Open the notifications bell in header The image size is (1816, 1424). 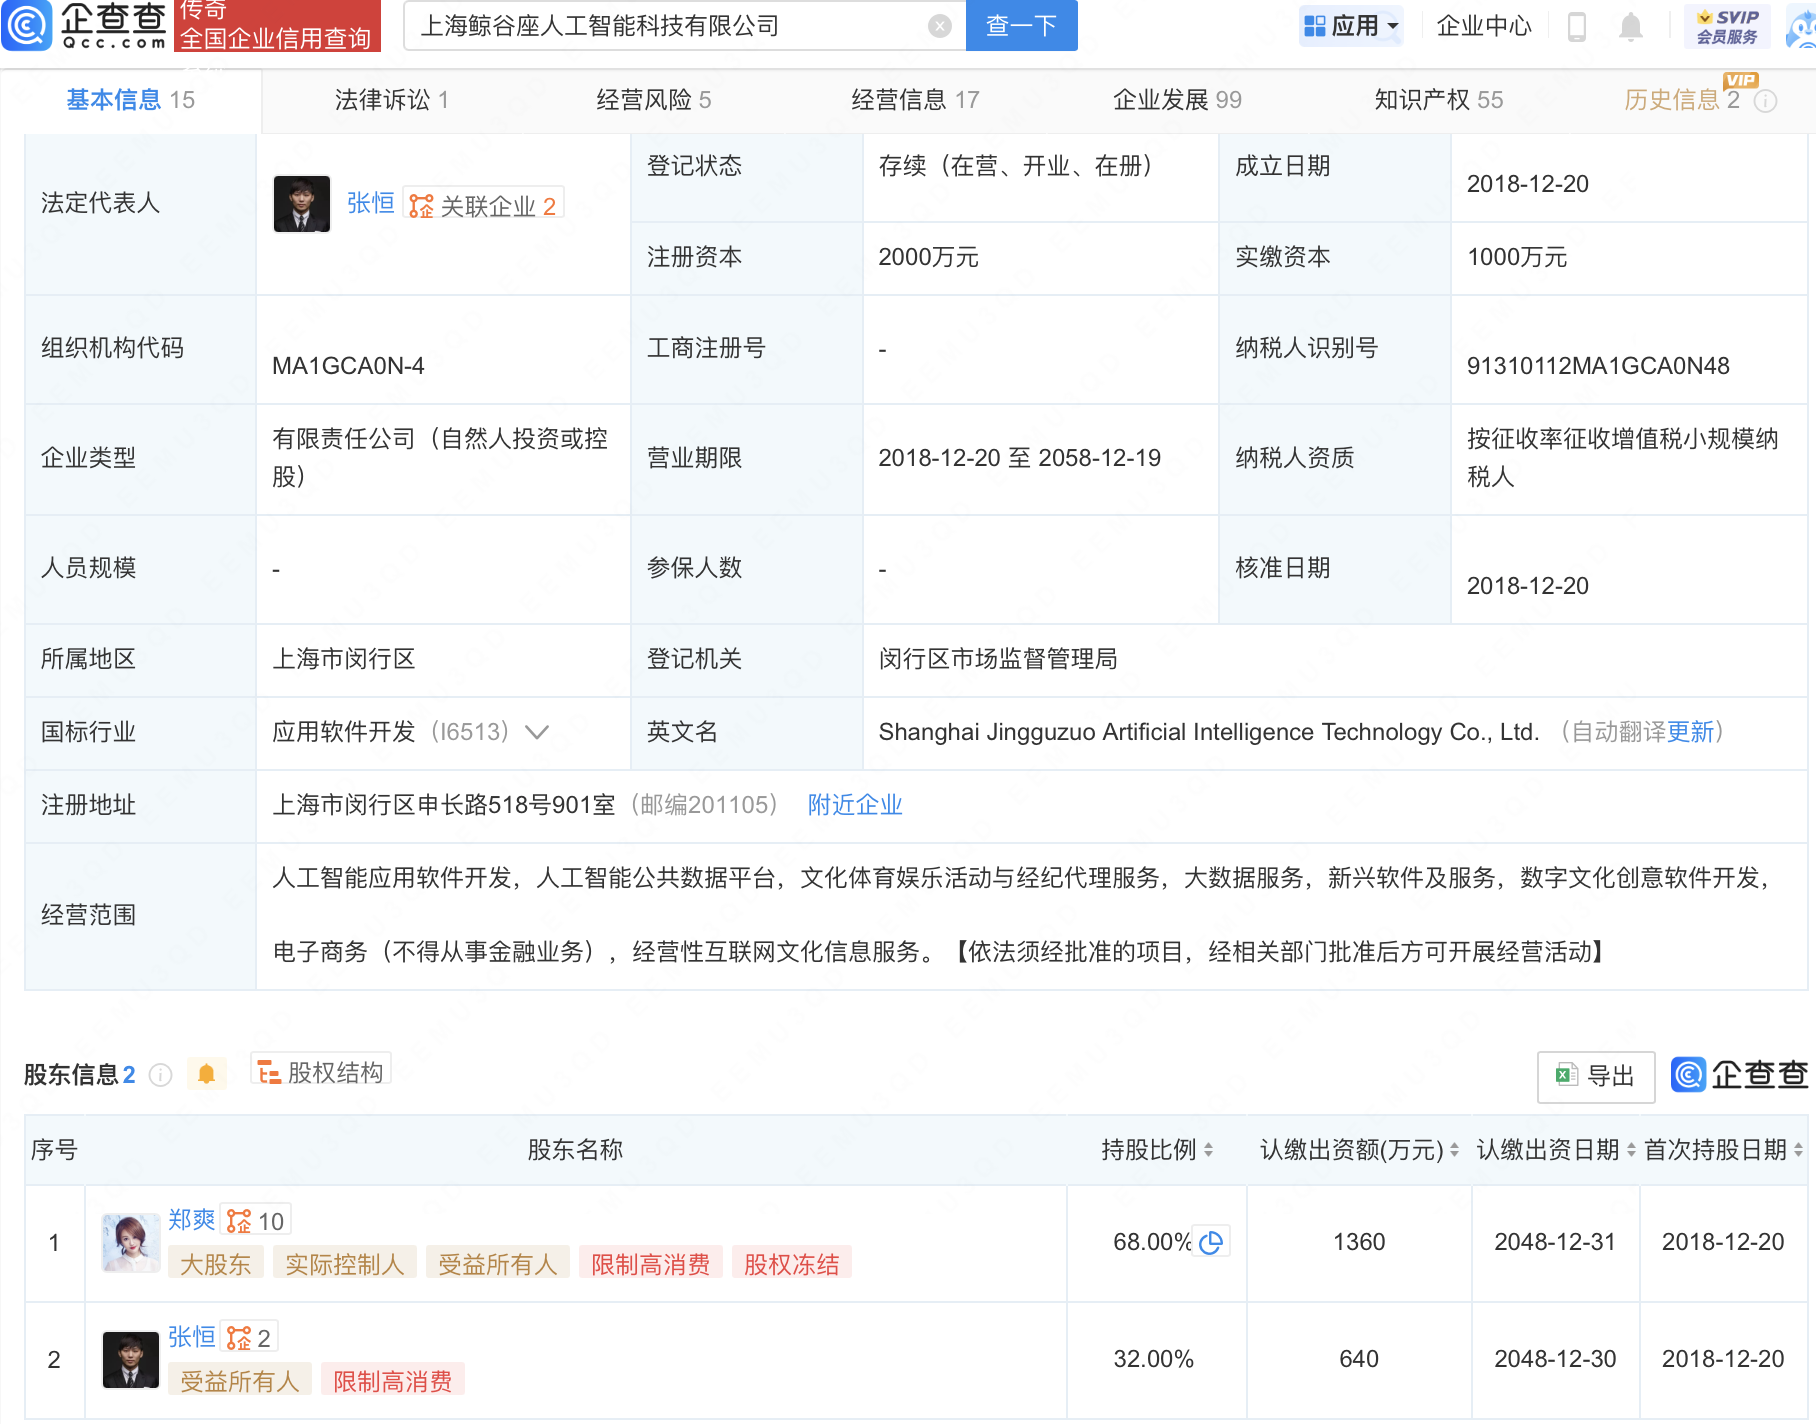1630,26
